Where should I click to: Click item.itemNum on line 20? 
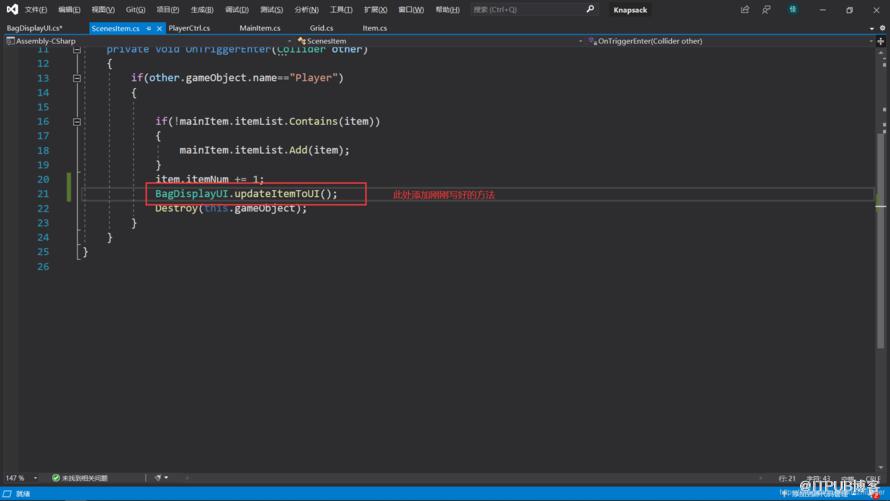[192, 179]
